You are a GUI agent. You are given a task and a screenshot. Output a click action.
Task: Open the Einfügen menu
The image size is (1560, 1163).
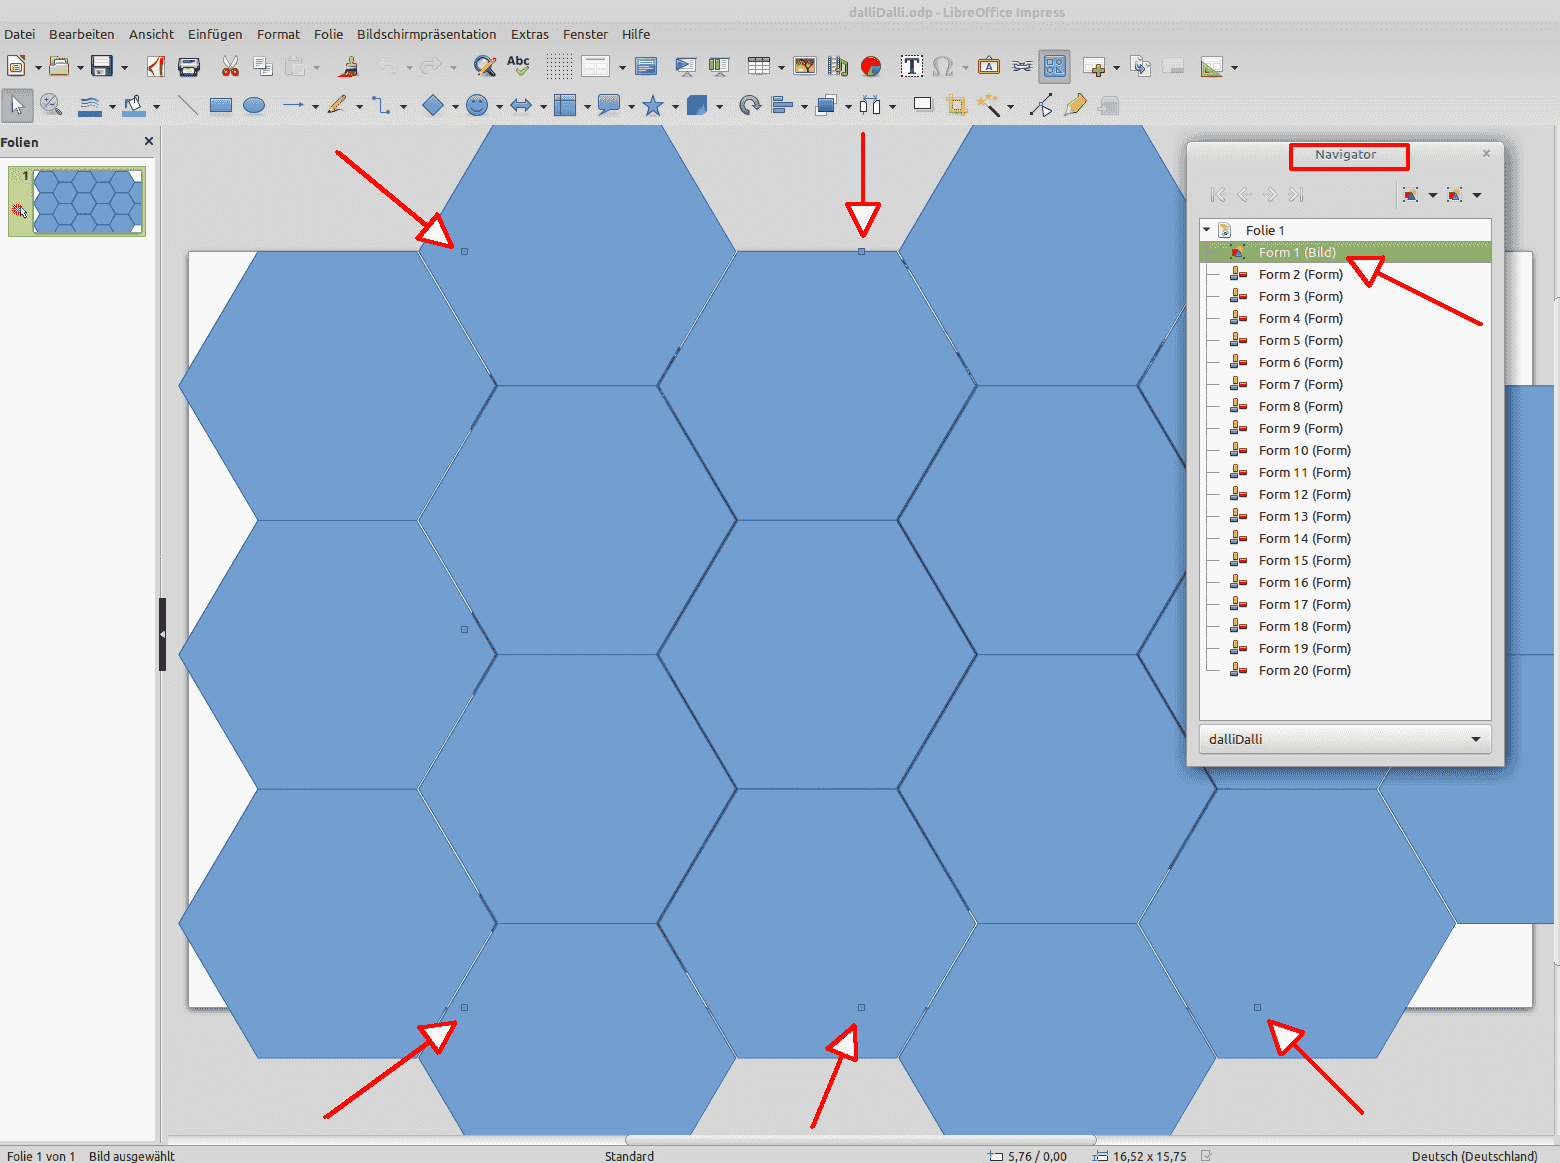pyautogui.click(x=215, y=34)
